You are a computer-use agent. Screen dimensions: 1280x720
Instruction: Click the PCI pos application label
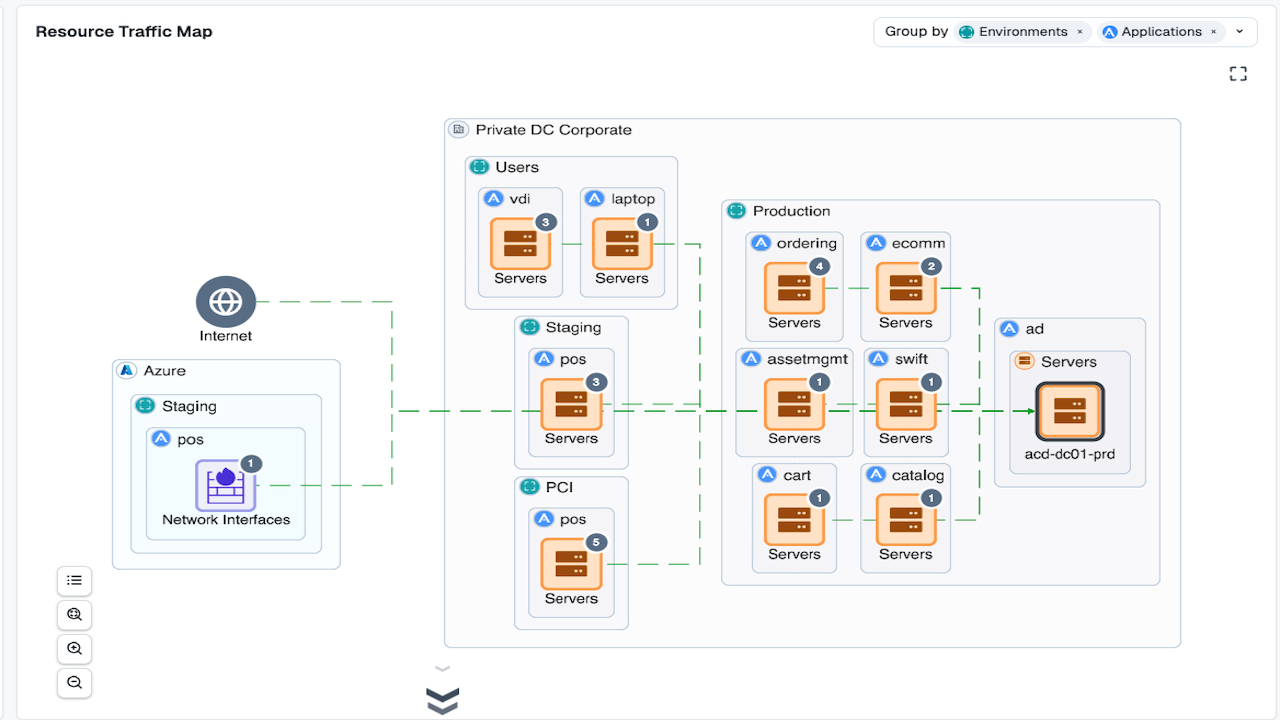[573, 519]
